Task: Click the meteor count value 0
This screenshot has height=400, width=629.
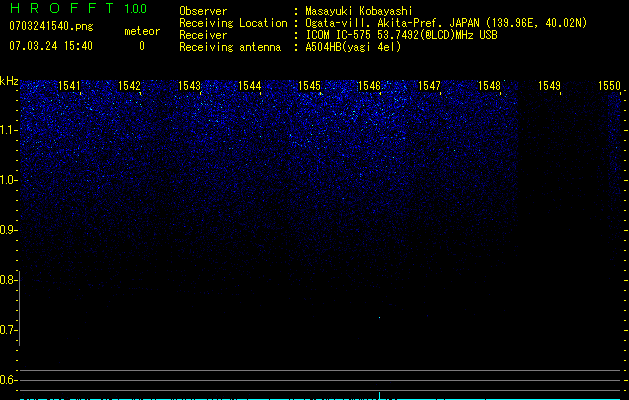Action: click(x=142, y=46)
